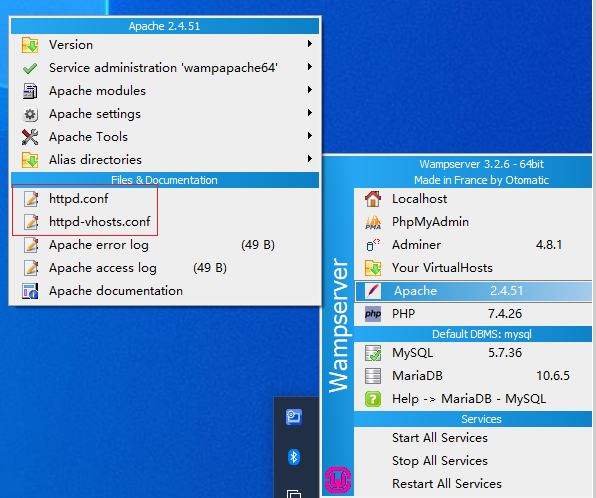Expand the Apache Tools submenu arrow

click(310, 136)
